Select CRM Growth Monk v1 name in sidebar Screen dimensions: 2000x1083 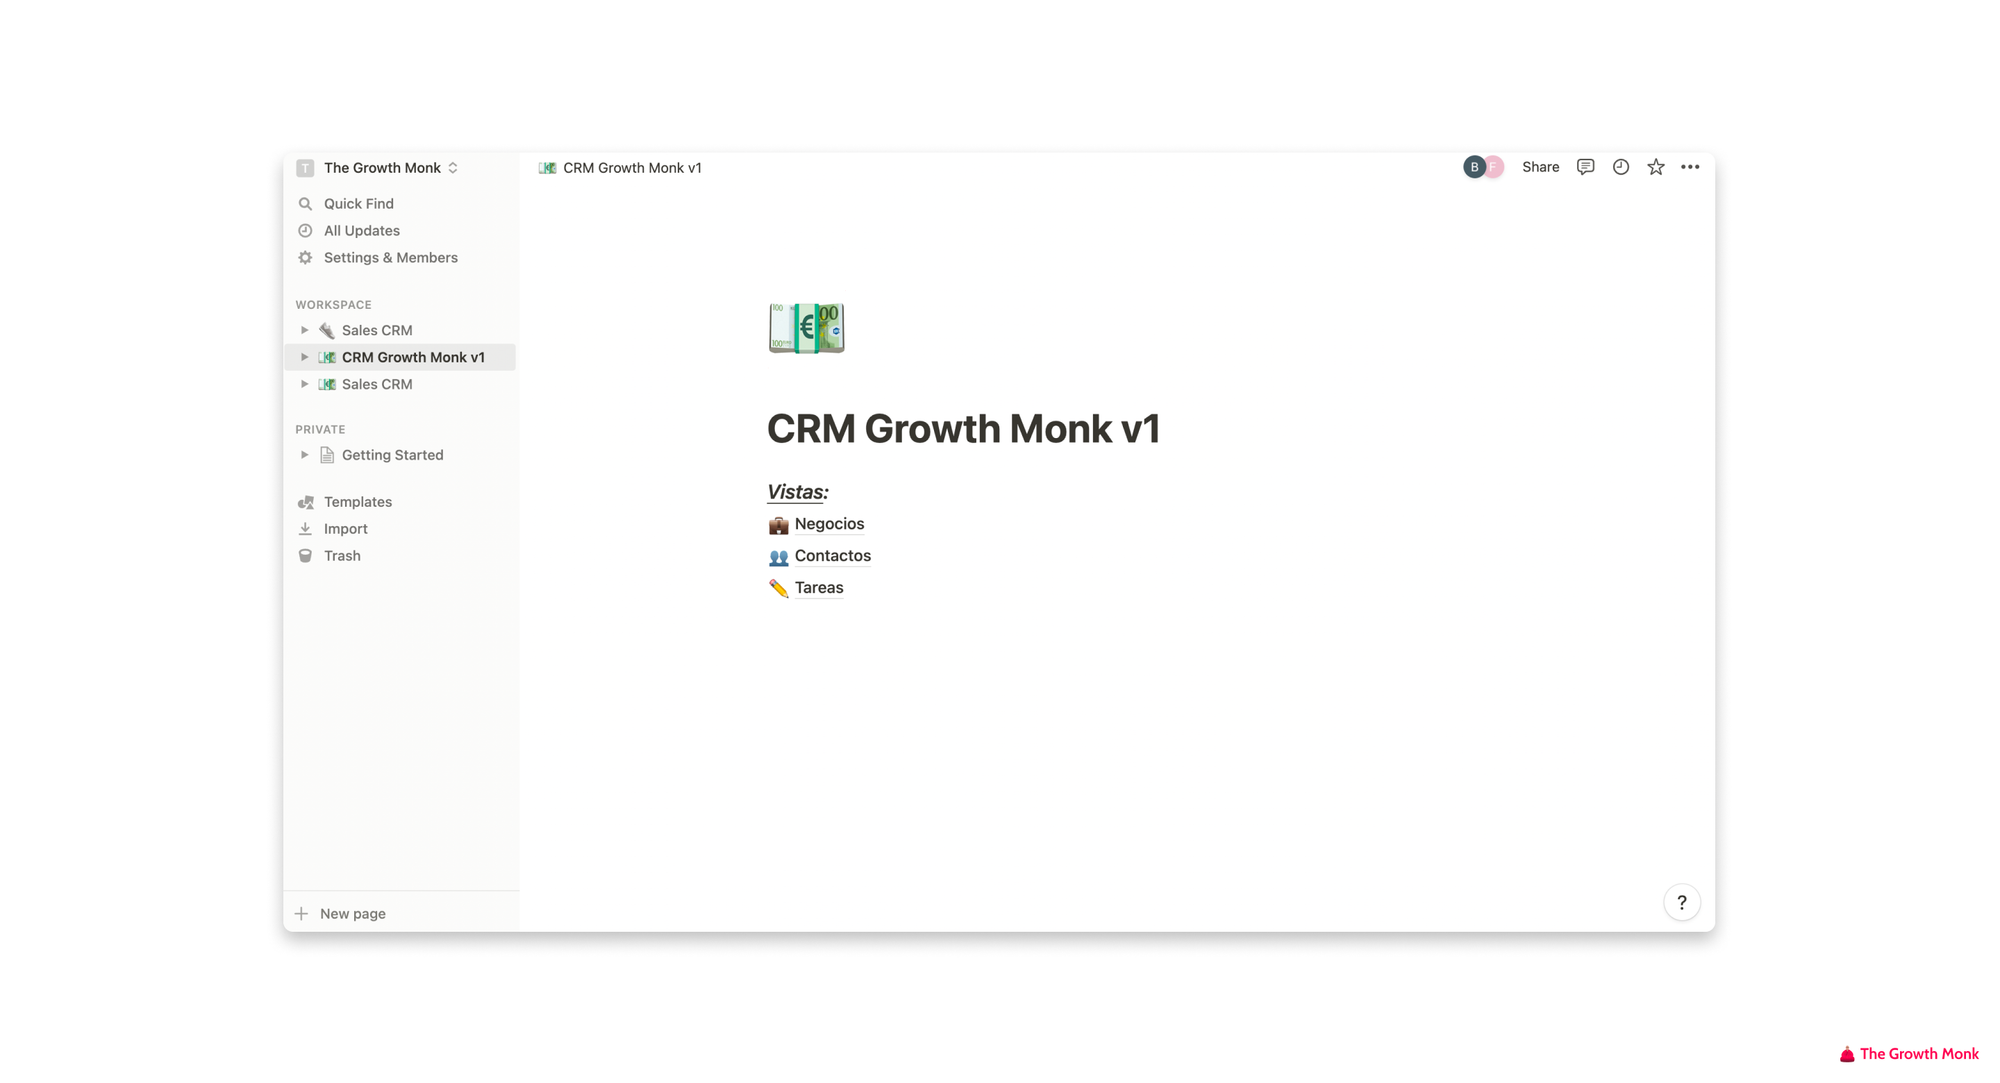click(413, 357)
